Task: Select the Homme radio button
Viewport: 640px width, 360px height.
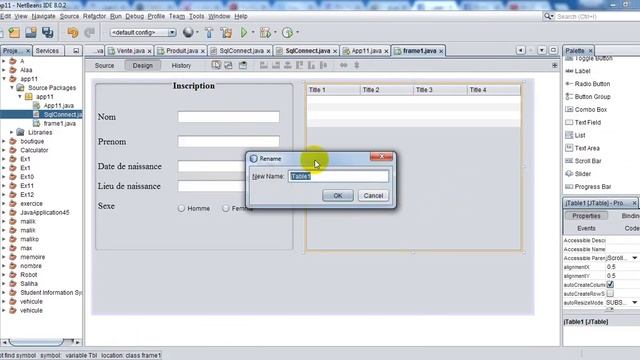Action: coord(182,209)
